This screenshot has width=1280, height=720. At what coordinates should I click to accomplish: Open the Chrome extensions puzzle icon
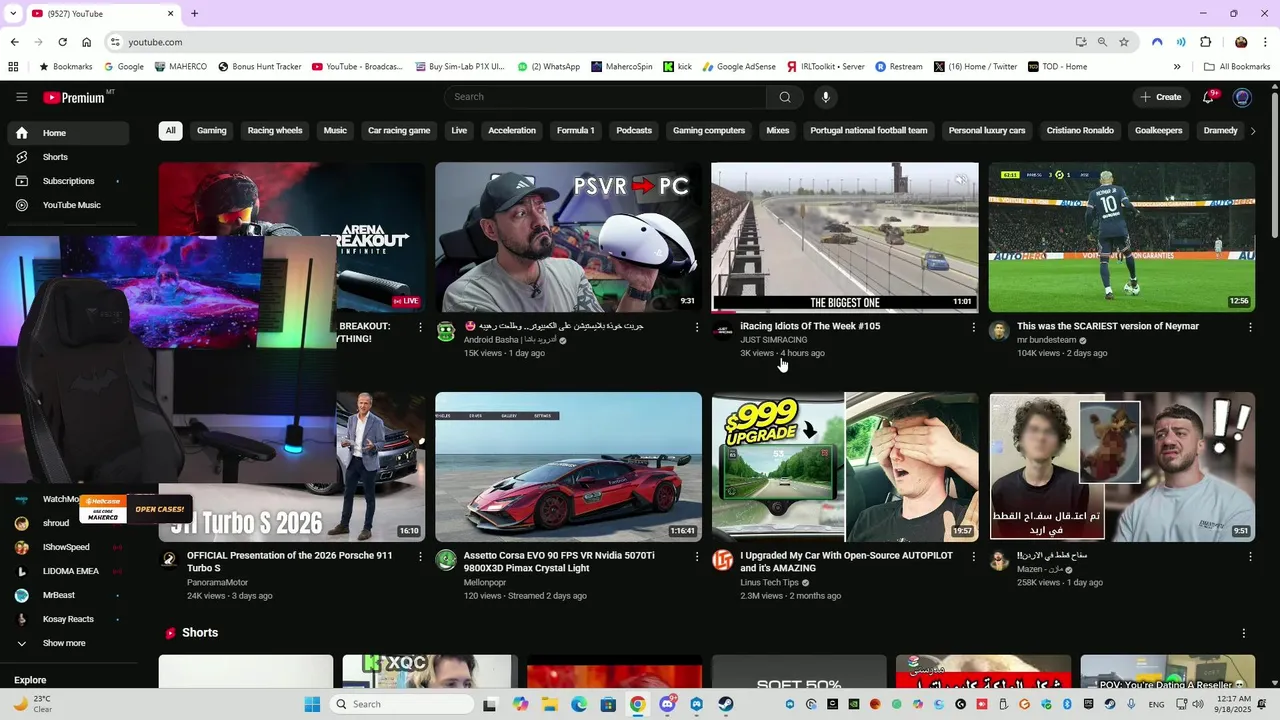pyautogui.click(x=1205, y=42)
